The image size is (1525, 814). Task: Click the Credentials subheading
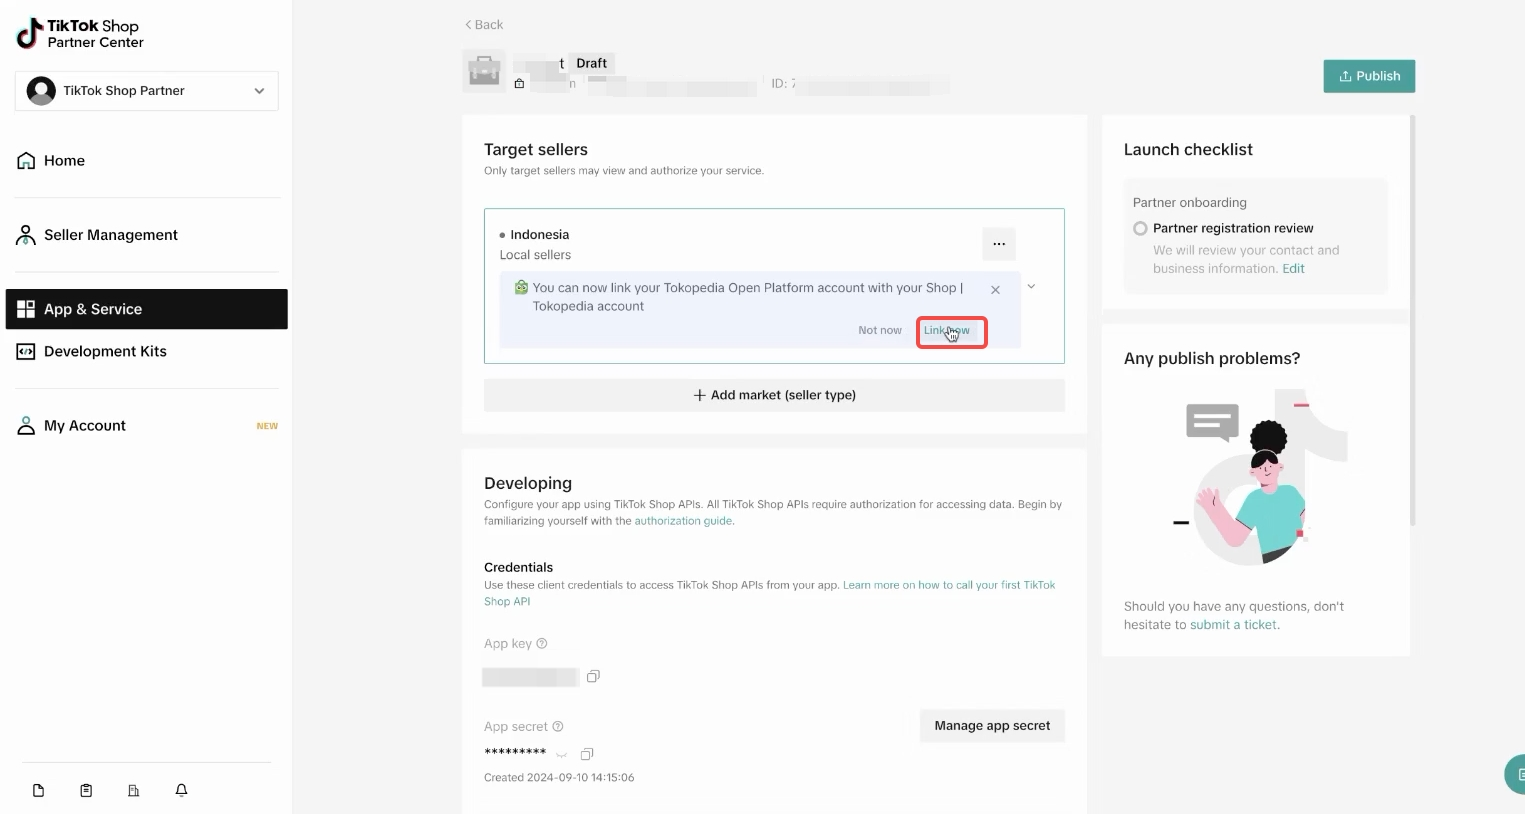pos(518,567)
